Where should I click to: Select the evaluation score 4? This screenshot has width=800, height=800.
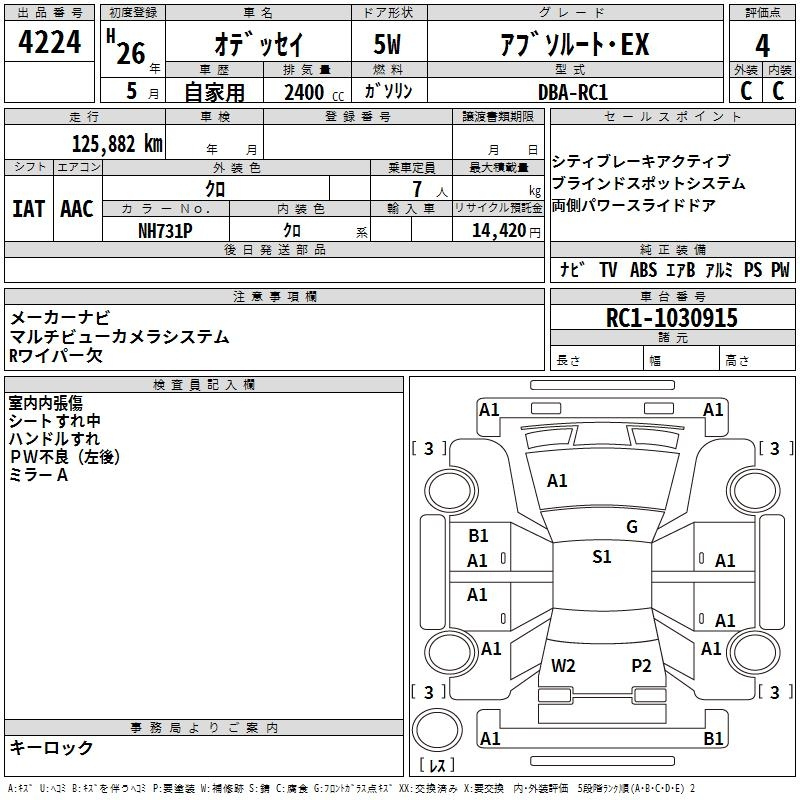click(x=762, y=46)
